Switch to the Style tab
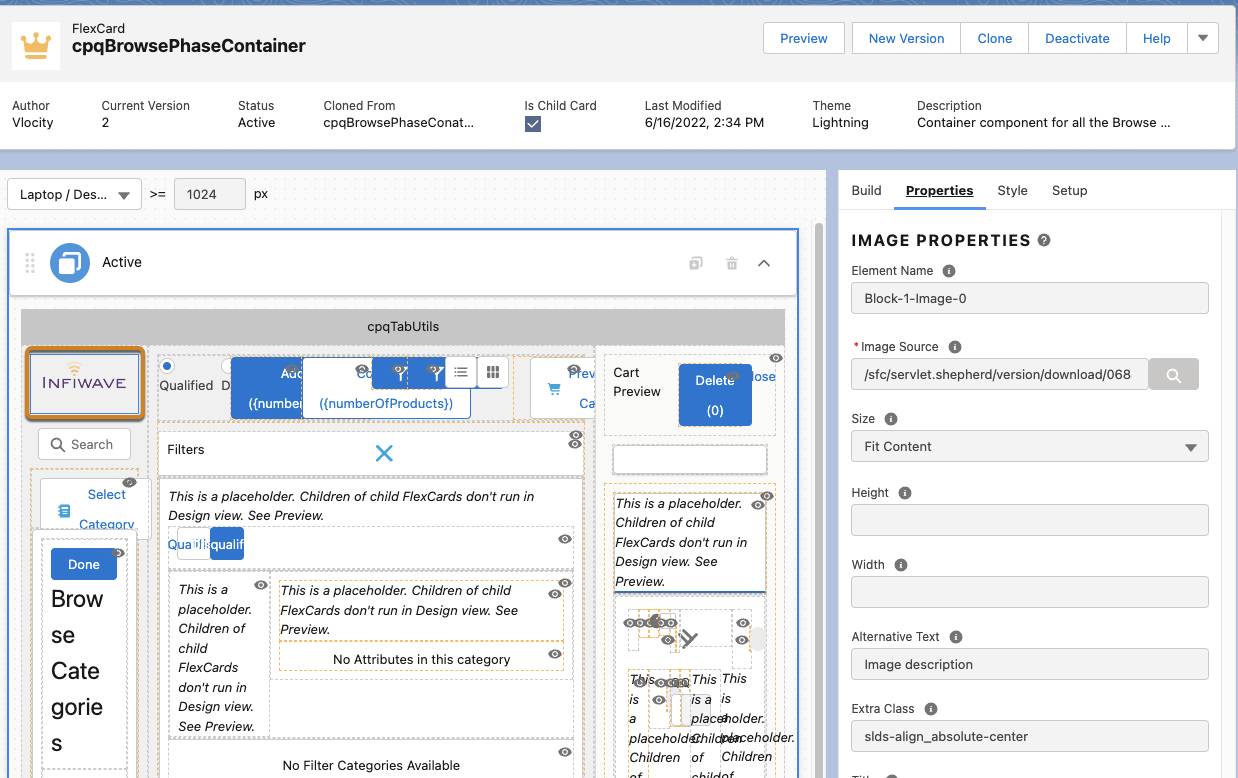This screenshot has height=778, width=1238. [1012, 191]
